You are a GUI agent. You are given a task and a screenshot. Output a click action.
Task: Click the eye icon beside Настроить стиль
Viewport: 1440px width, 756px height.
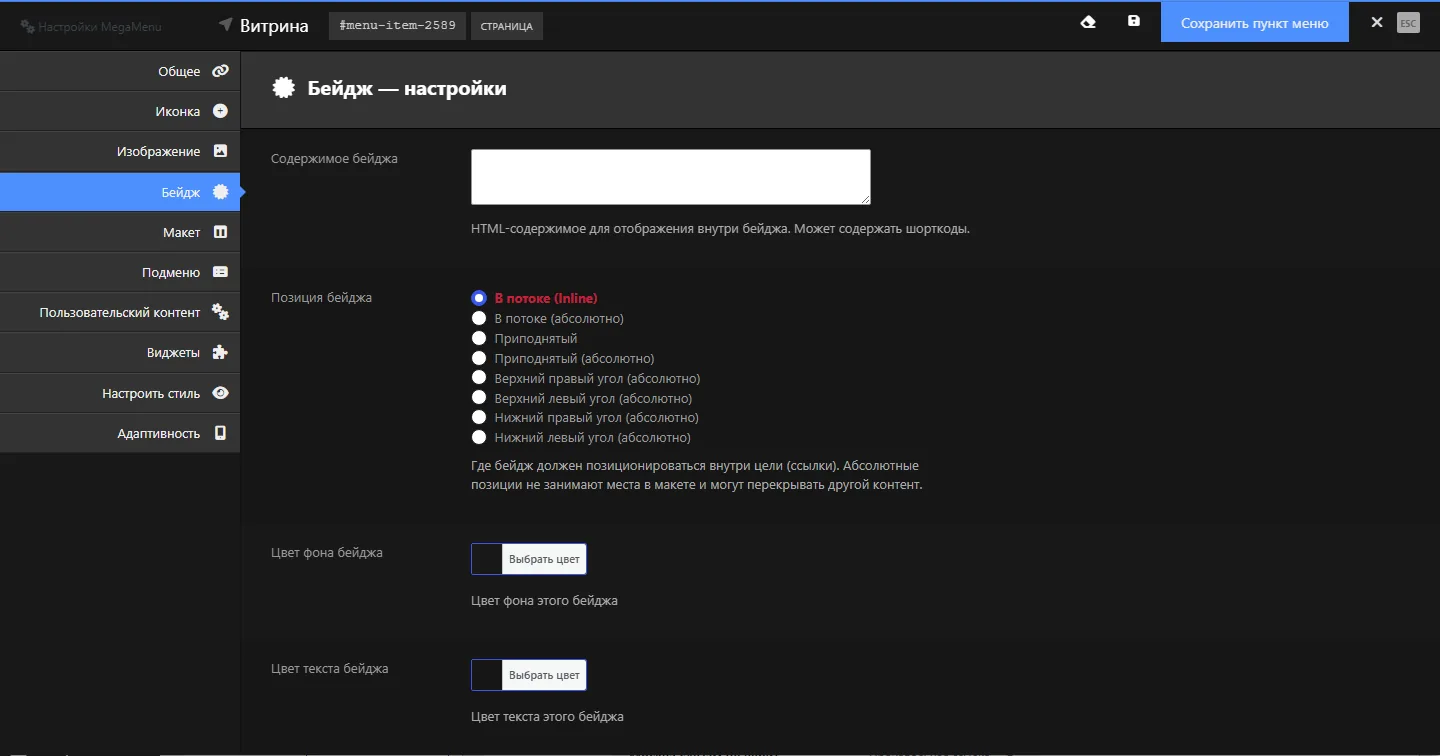tap(221, 393)
